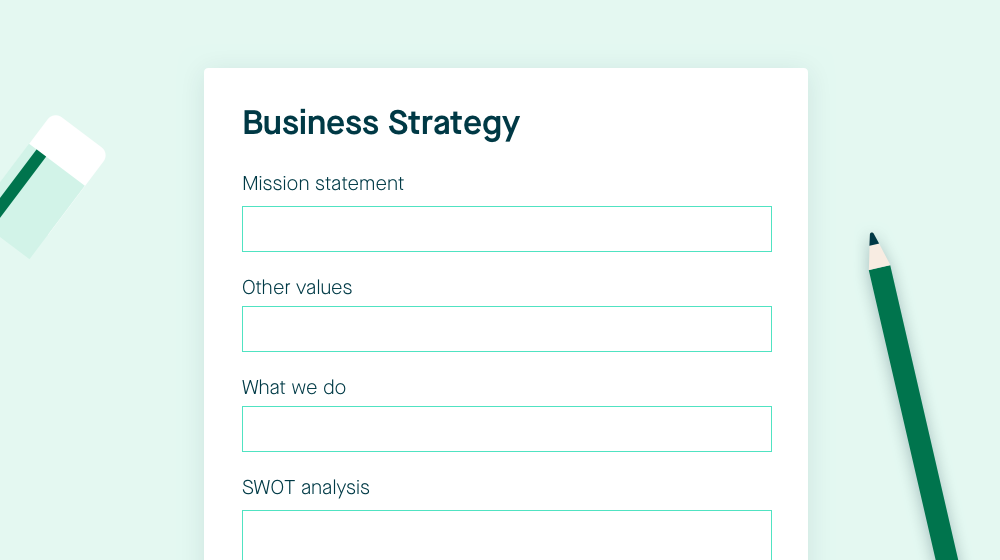Click the word Business in the title
Image resolution: width=1000 pixels, height=560 pixels.
pyautogui.click(x=311, y=122)
